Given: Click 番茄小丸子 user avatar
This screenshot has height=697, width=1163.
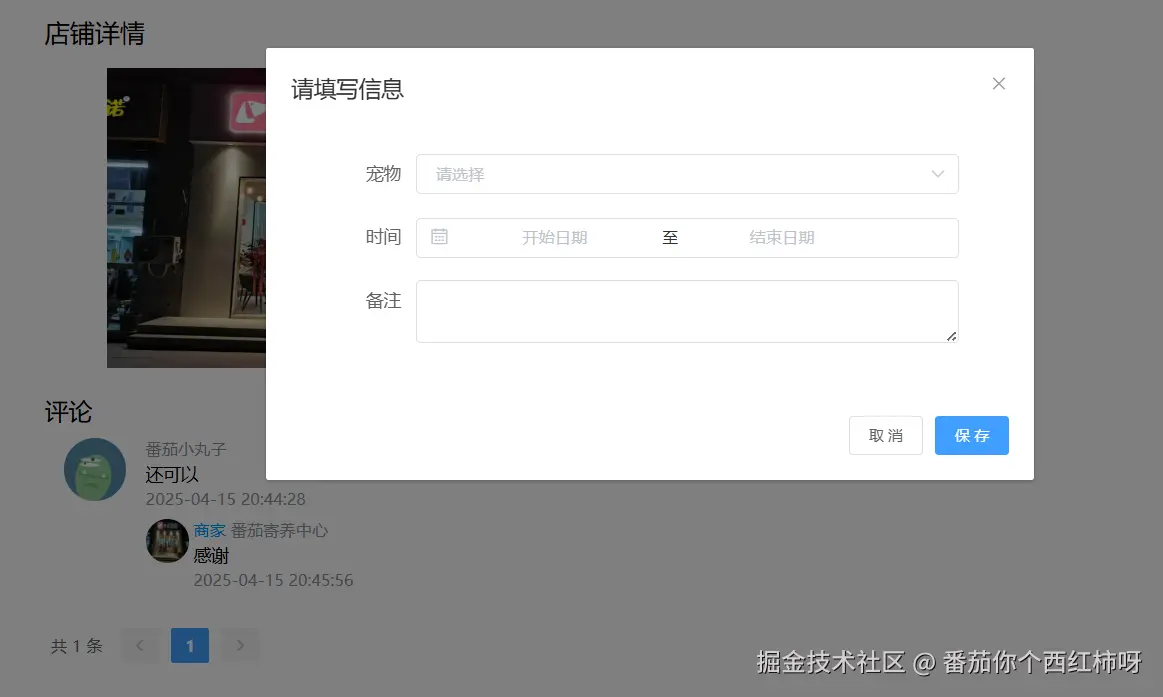Looking at the screenshot, I should pos(95,469).
